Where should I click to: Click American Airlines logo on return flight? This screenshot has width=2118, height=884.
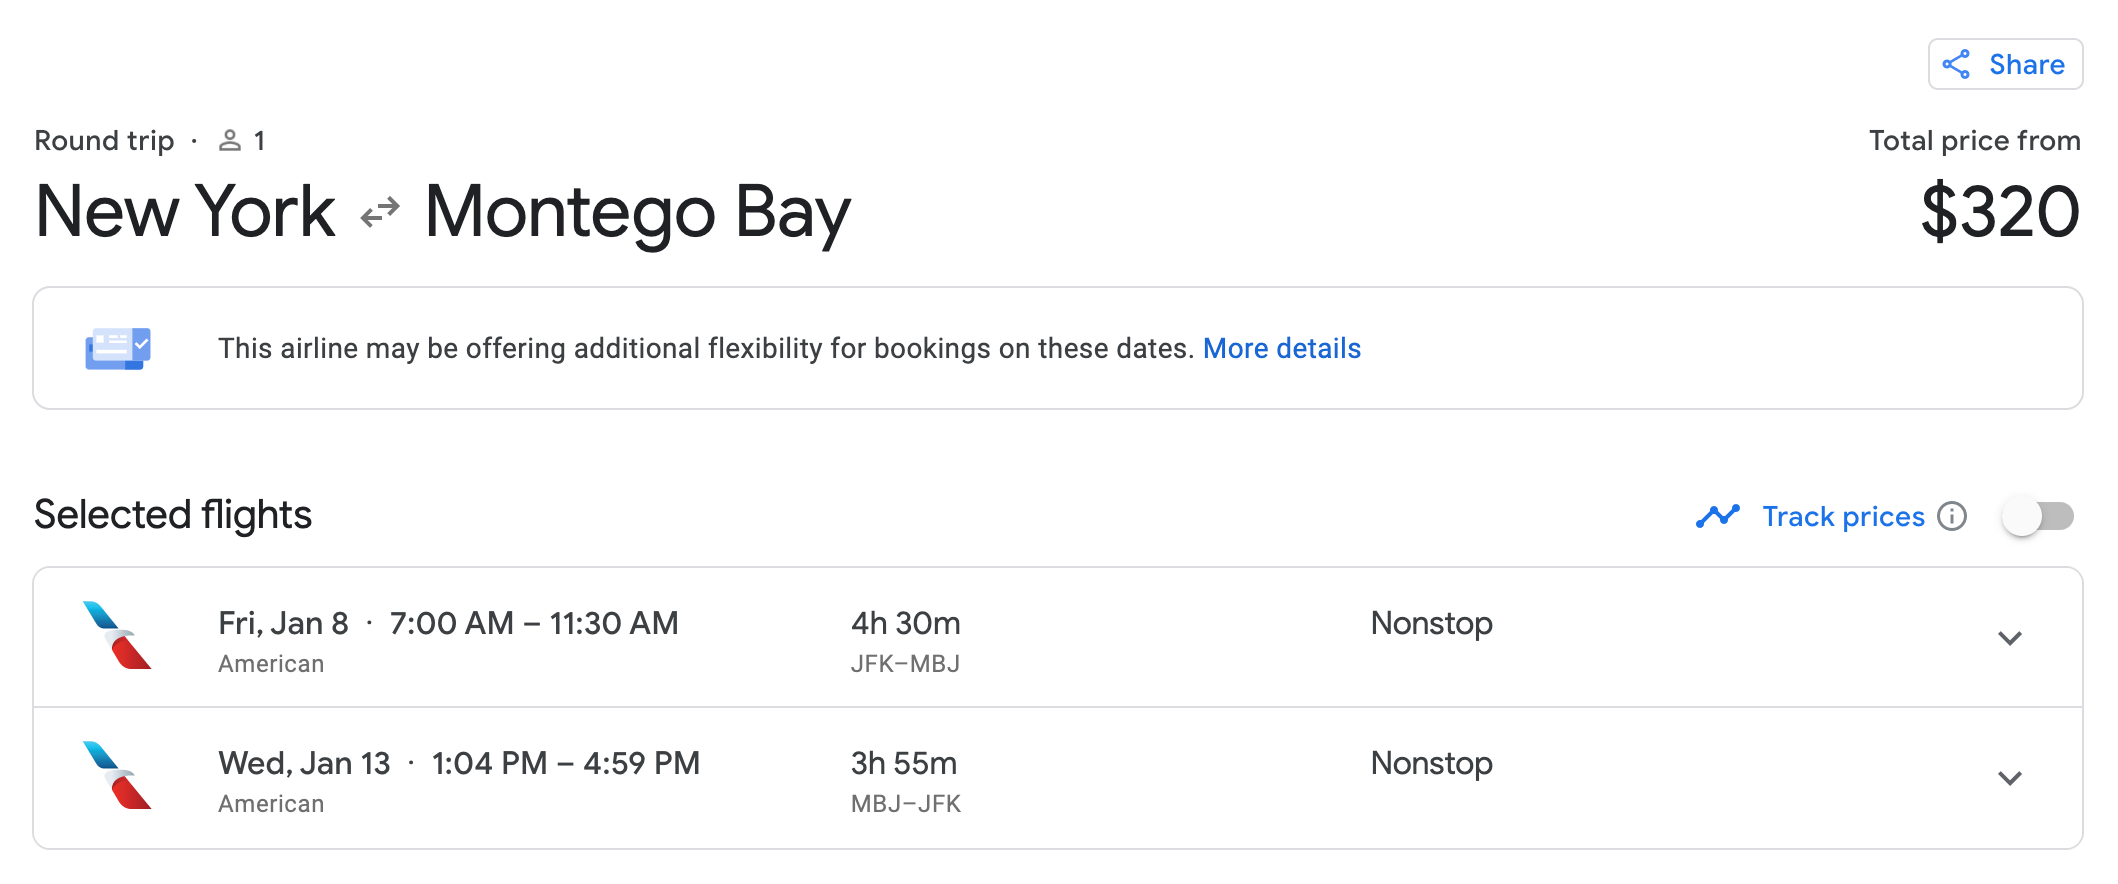pos(117,775)
